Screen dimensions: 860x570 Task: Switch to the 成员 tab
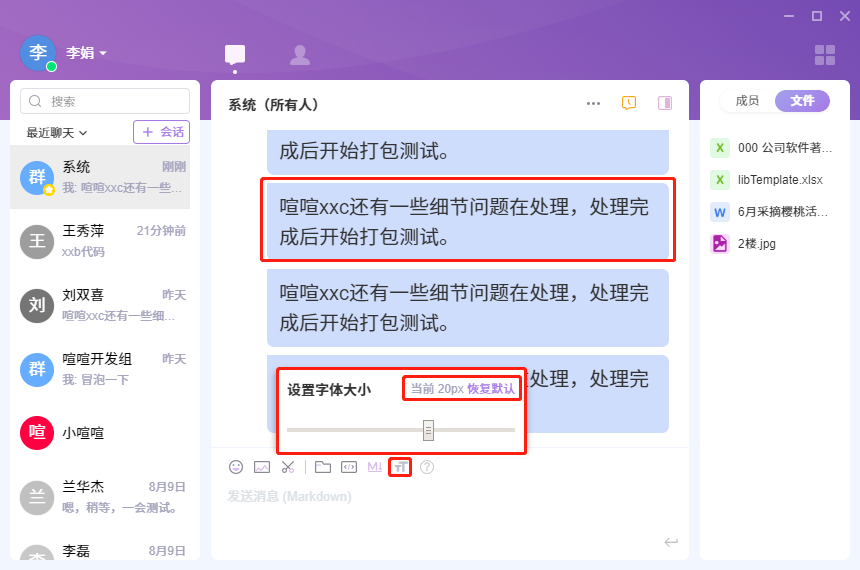click(747, 100)
